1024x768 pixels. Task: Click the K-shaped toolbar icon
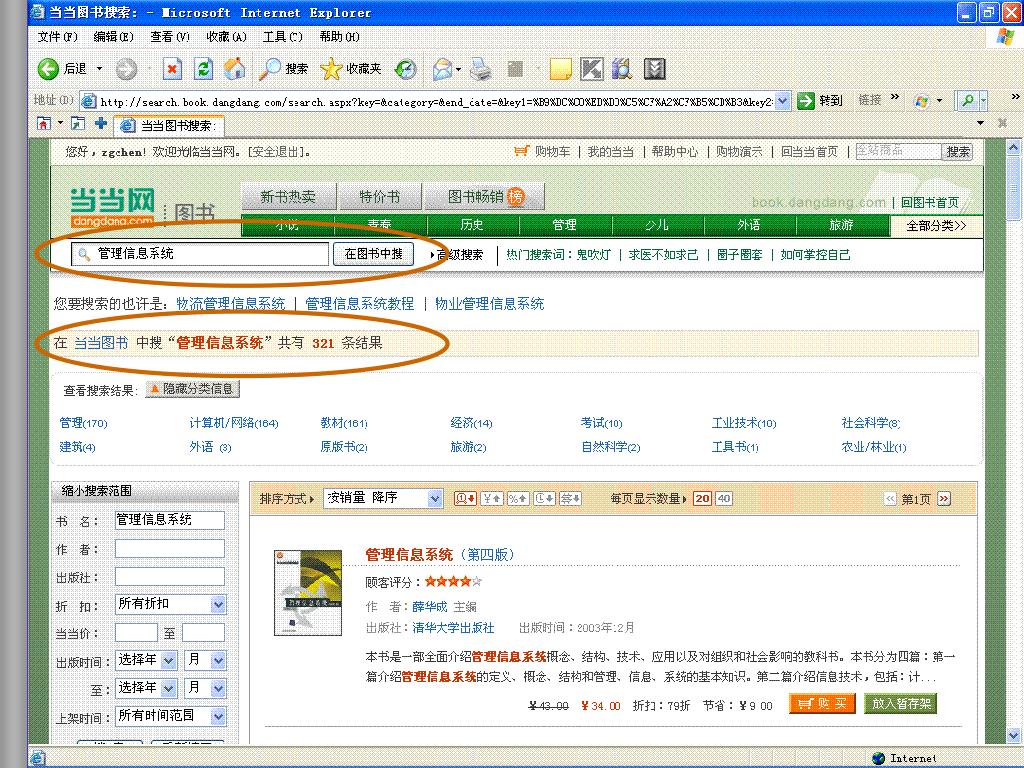(x=592, y=69)
